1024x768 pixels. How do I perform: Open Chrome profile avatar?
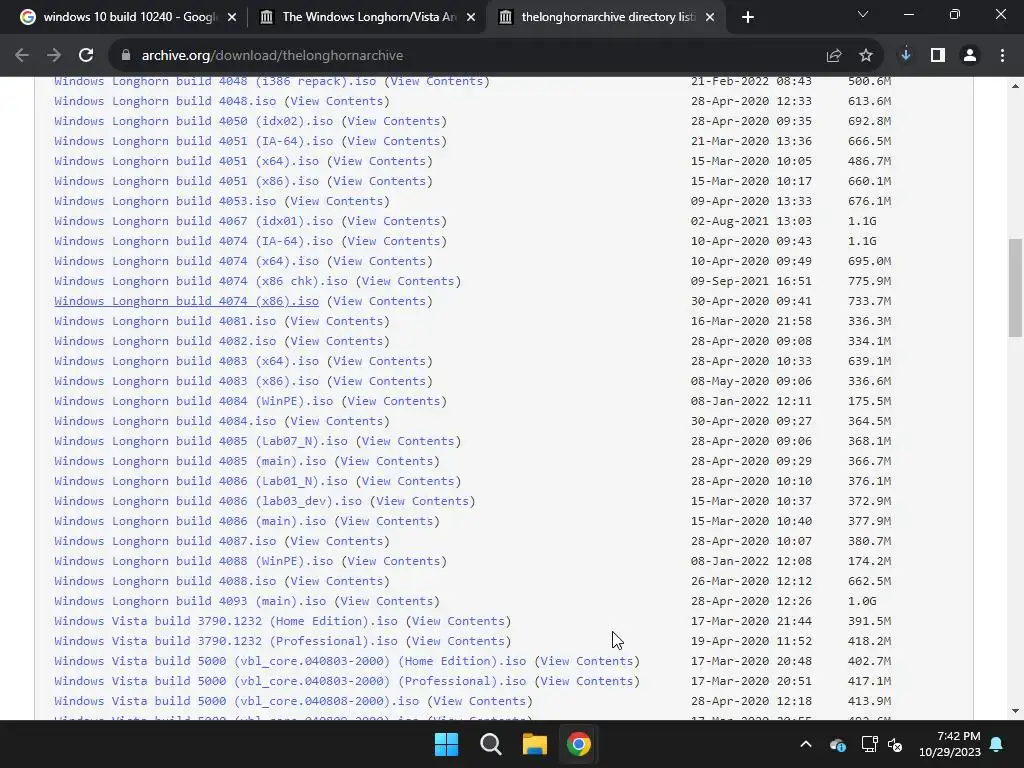970,56
